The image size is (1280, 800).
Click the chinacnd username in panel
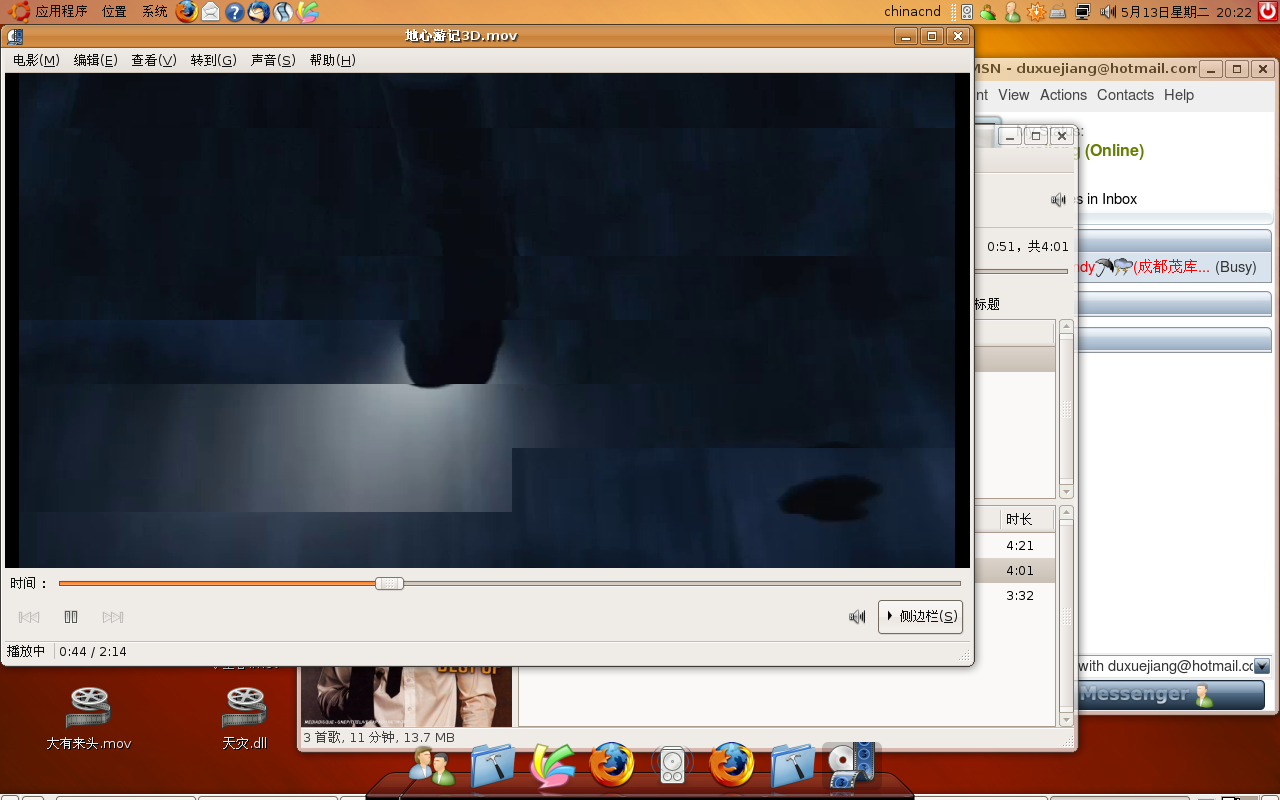tap(912, 12)
